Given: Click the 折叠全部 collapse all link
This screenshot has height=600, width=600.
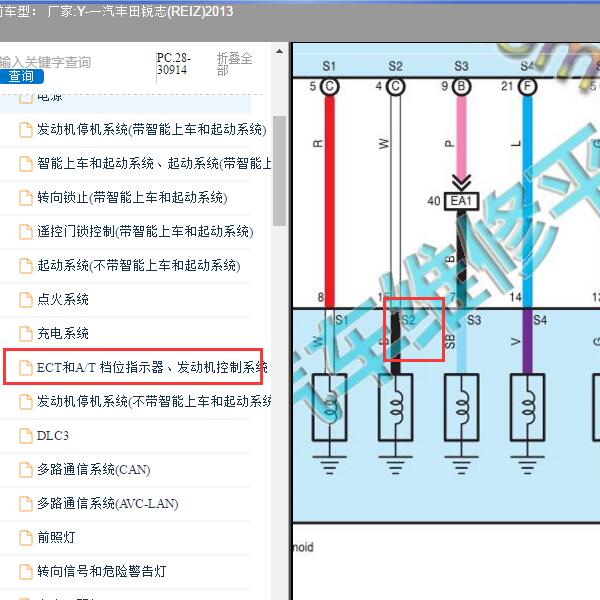Looking at the screenshot, I should 234,64.
